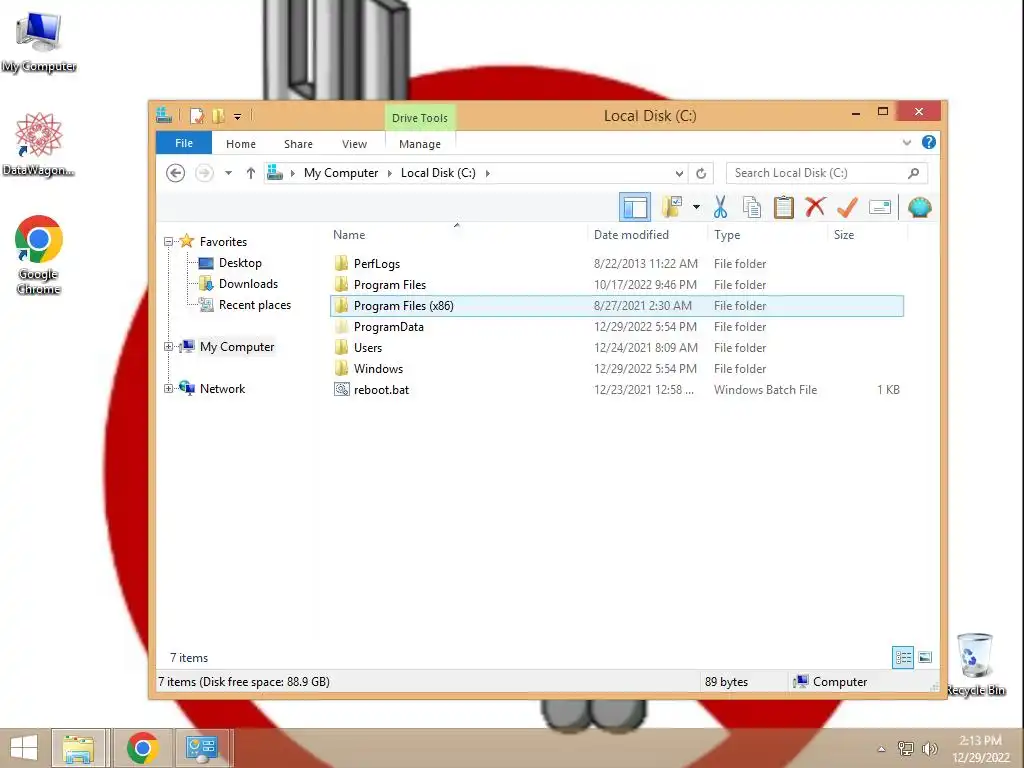This screenshot has height=768, width=1024.
Task: Select Desktop under Favorites
Action: [240, 263]
